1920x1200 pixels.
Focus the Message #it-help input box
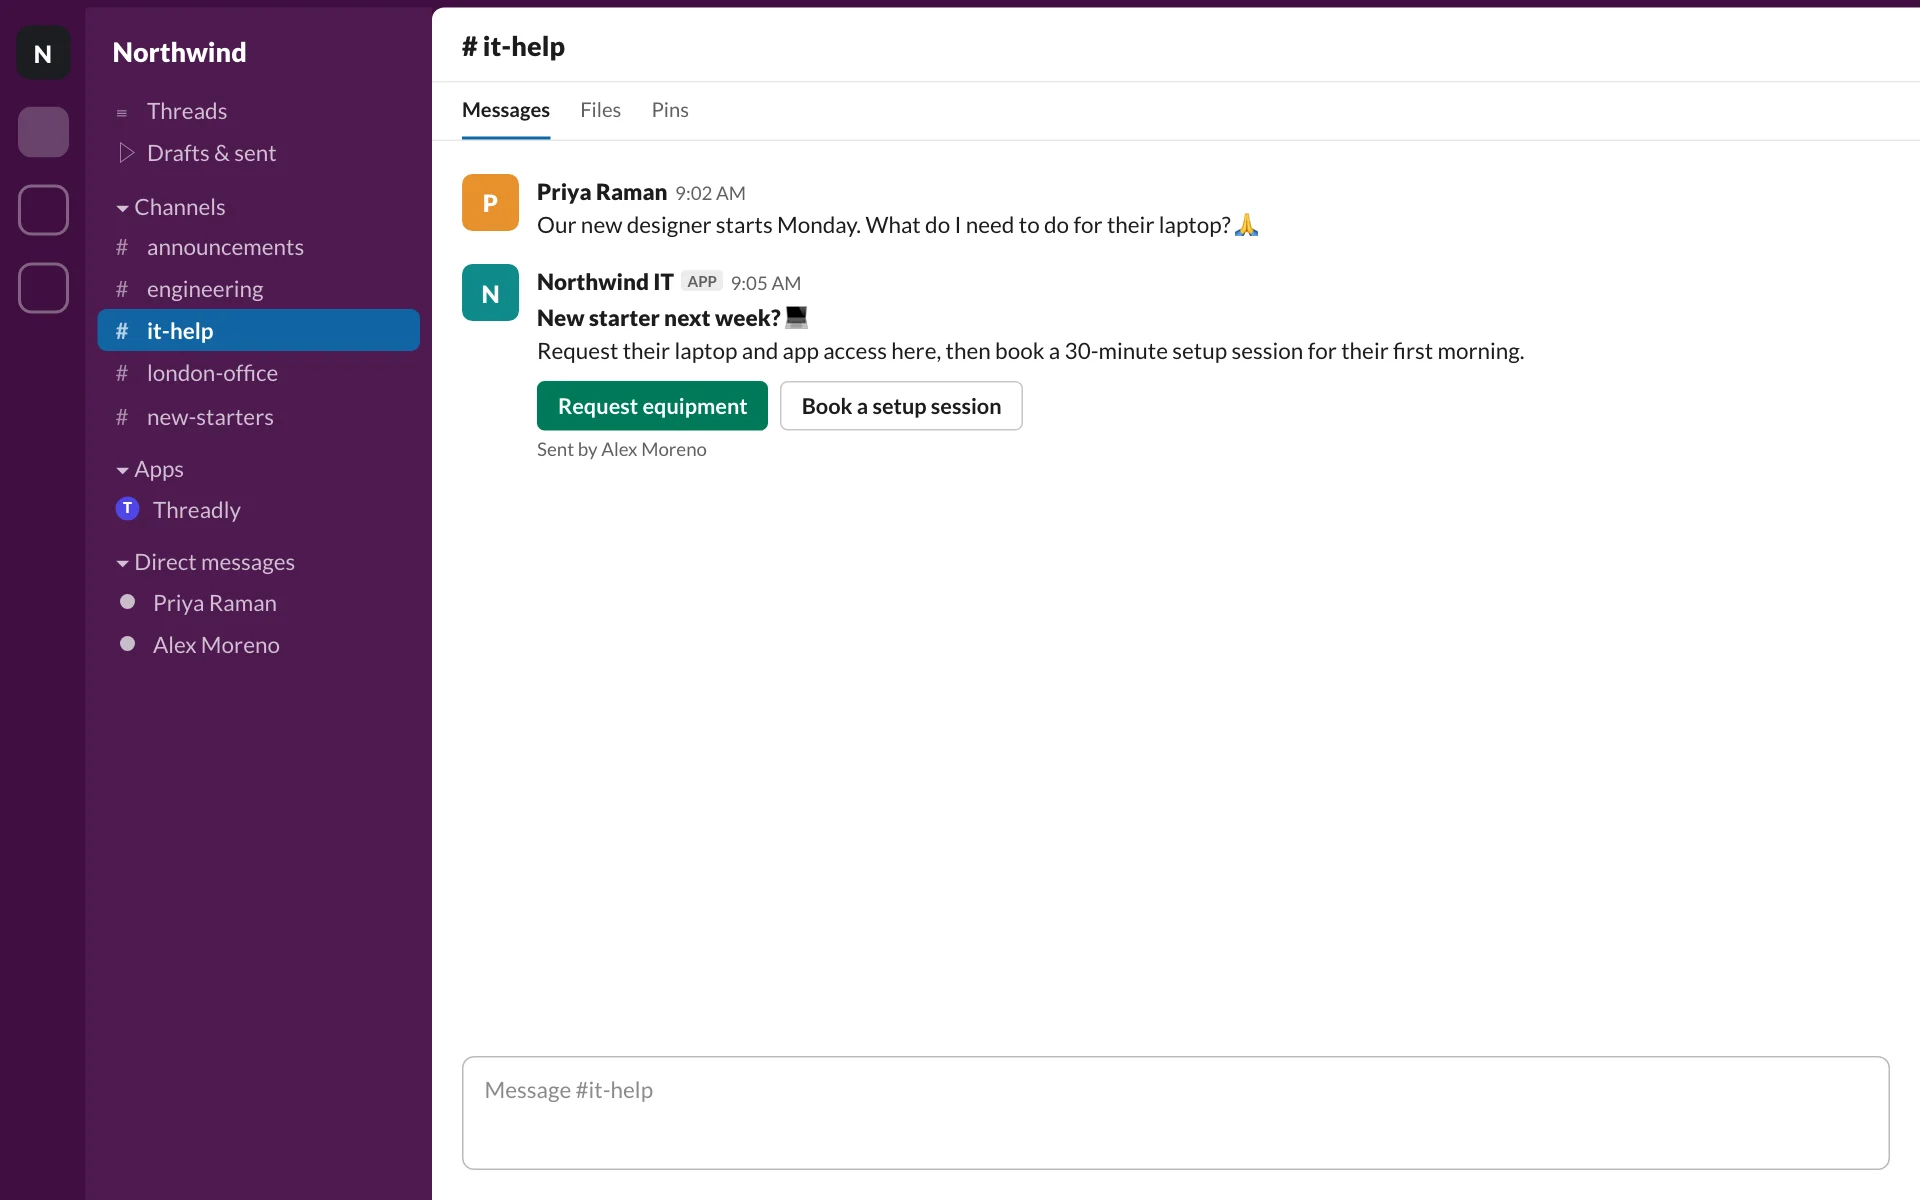pyautogui.click(x=1175, y=1113)
